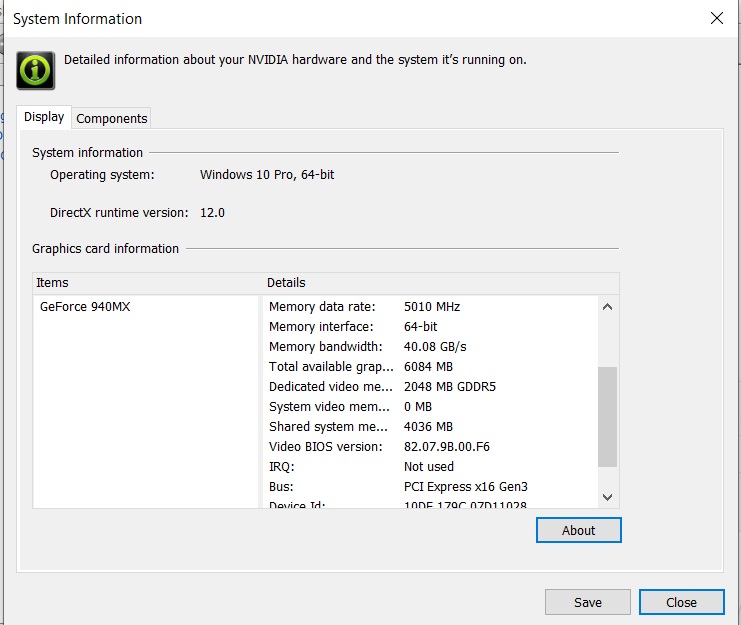Select the Shared system memory row
The width and height of the screenshot is (741, 625).
pyautogui.click(x=430, y=427)
